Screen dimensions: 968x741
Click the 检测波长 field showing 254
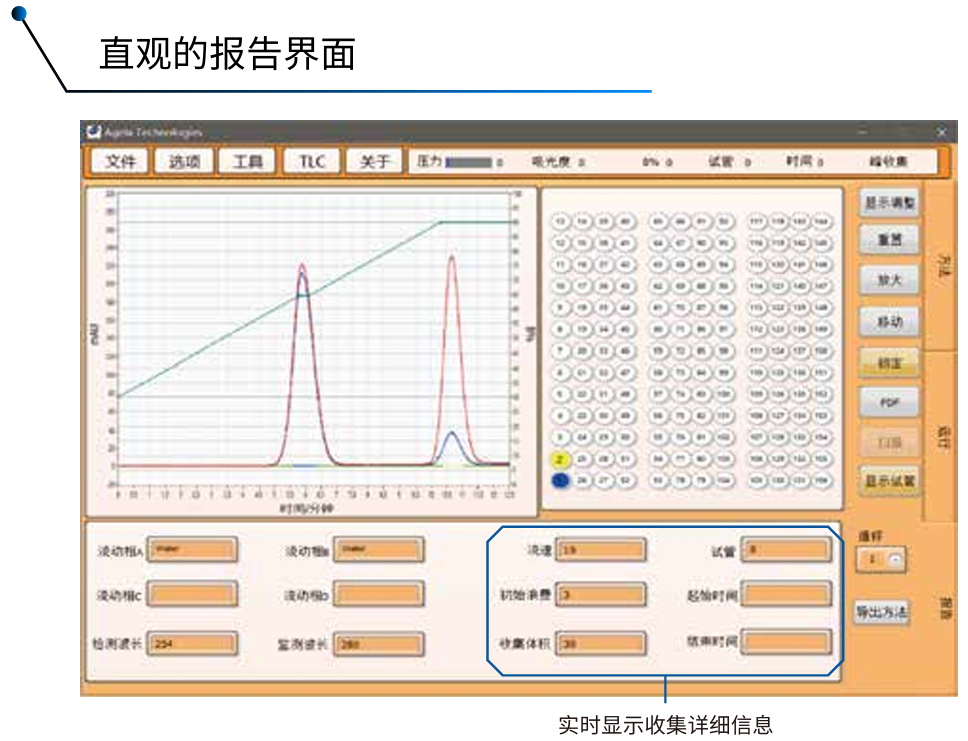point(193,643)
